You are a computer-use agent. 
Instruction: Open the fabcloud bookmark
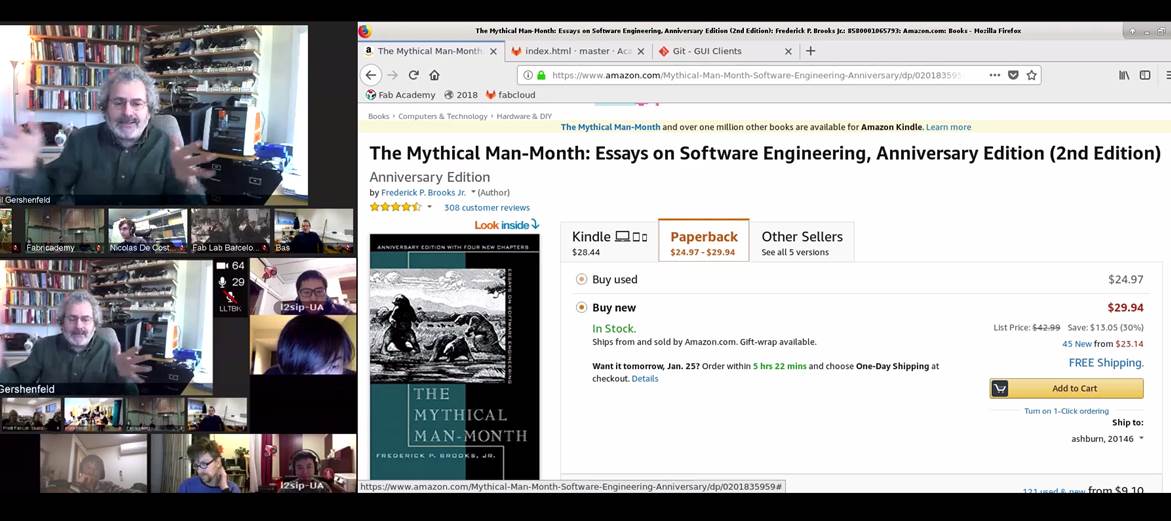[511, 95]
